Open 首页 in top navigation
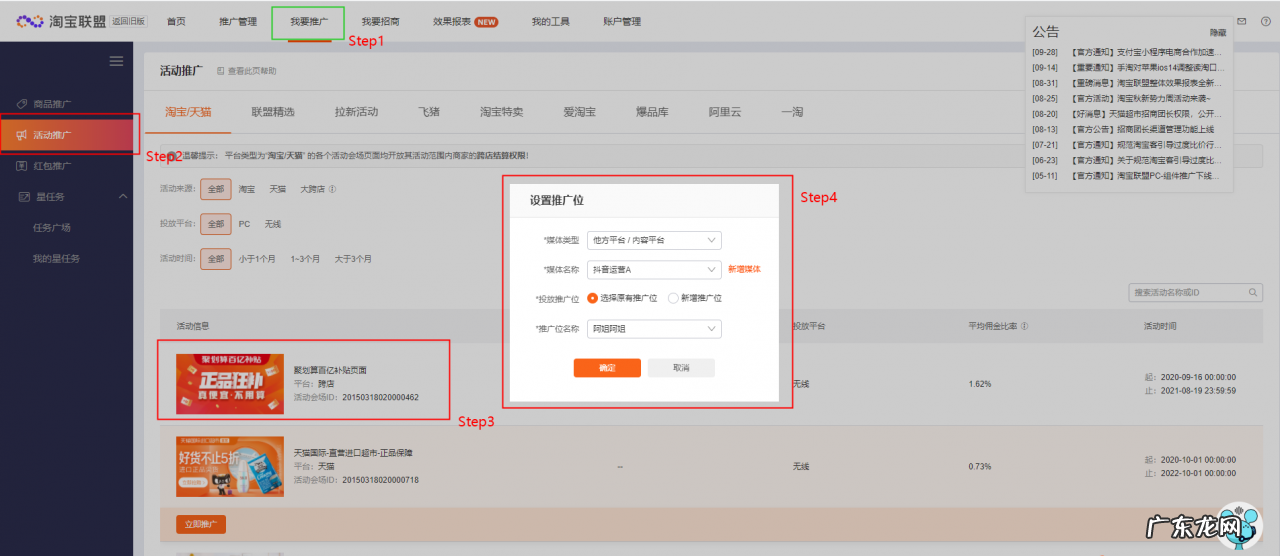Image resolution: width=1280 pixels, height=556 pixels. (x=176, y=21)
